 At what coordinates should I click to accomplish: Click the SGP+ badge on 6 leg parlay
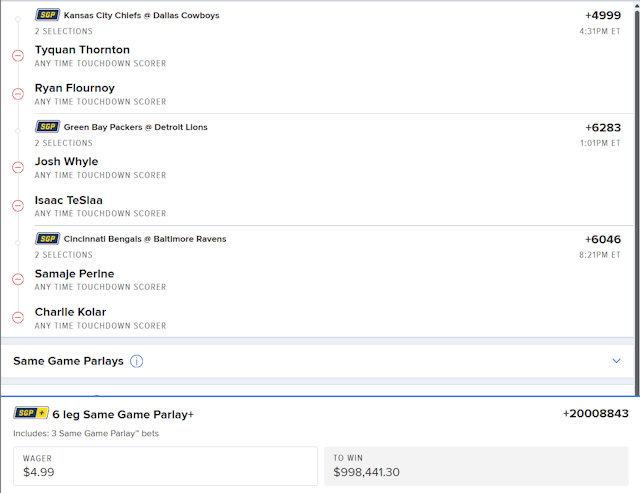[x=30, y=414]
